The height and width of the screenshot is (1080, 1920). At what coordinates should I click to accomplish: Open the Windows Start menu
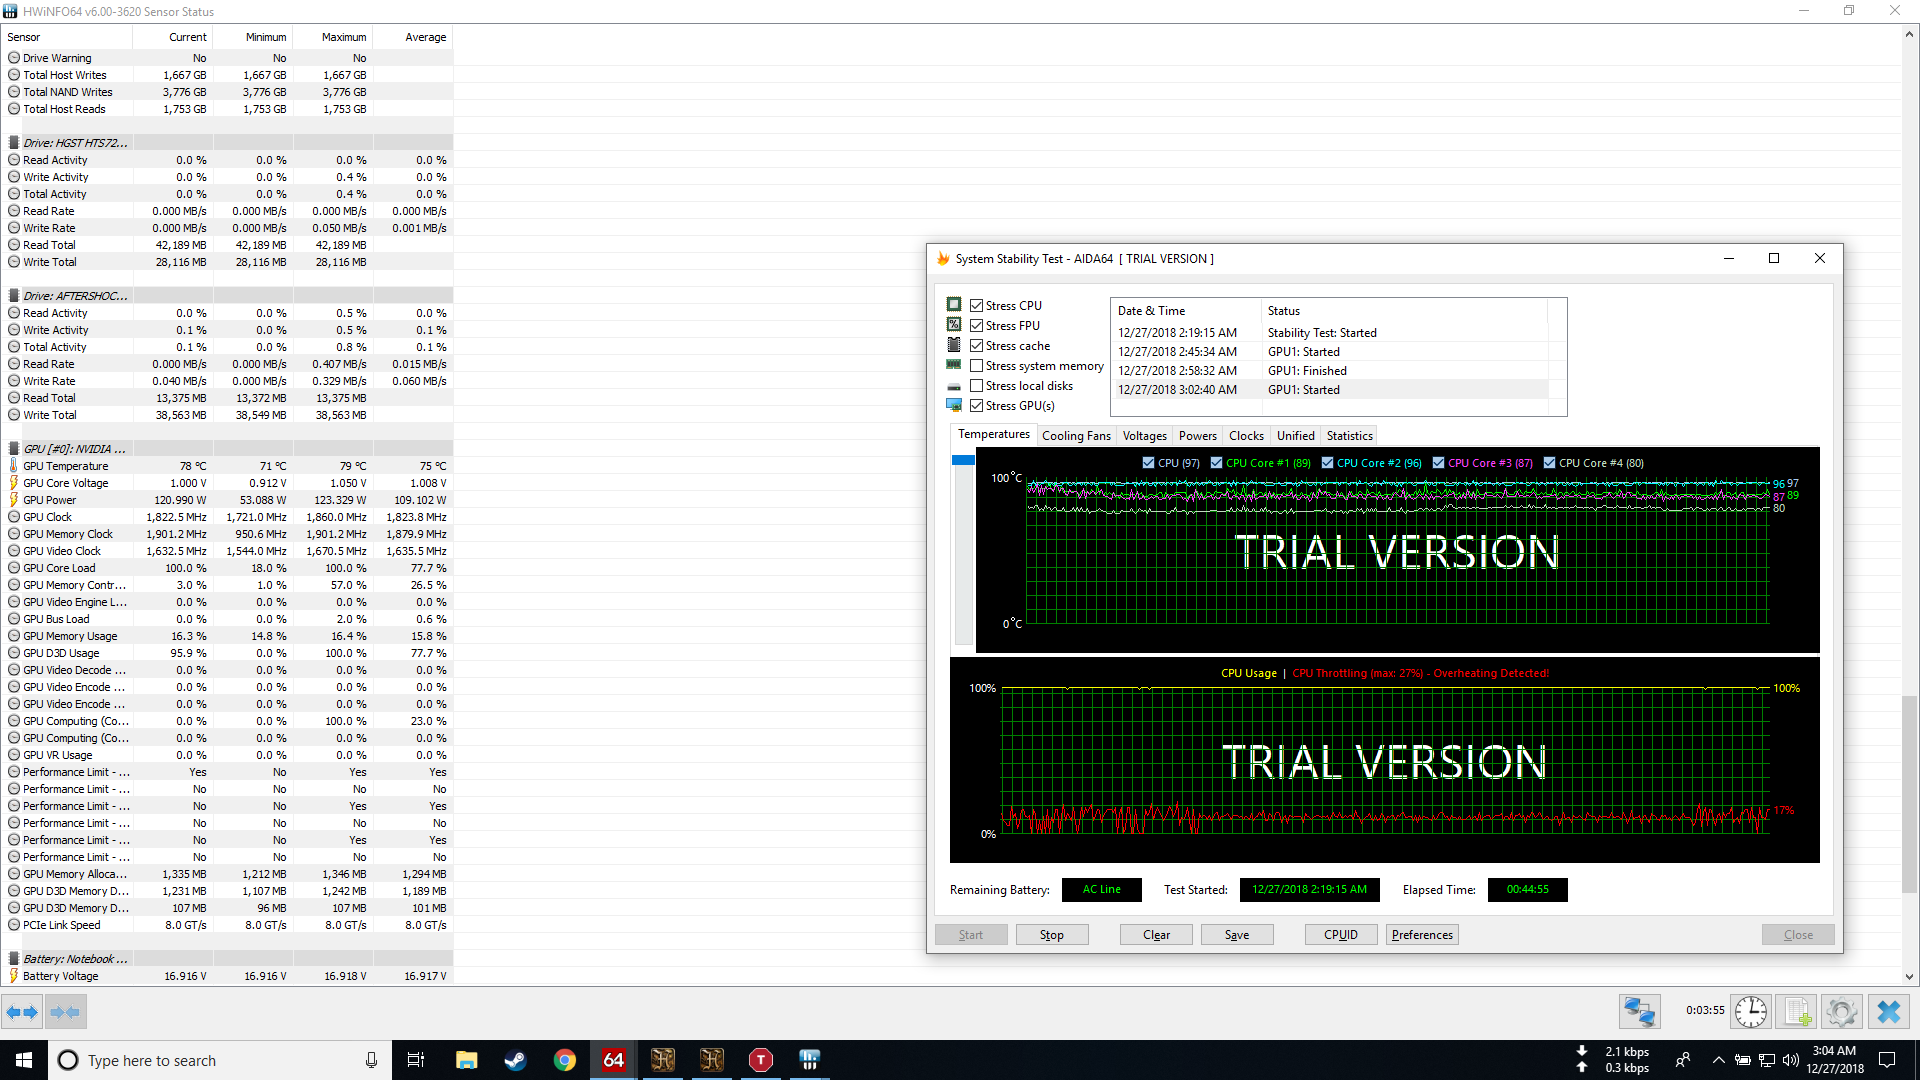[24, 1060]
